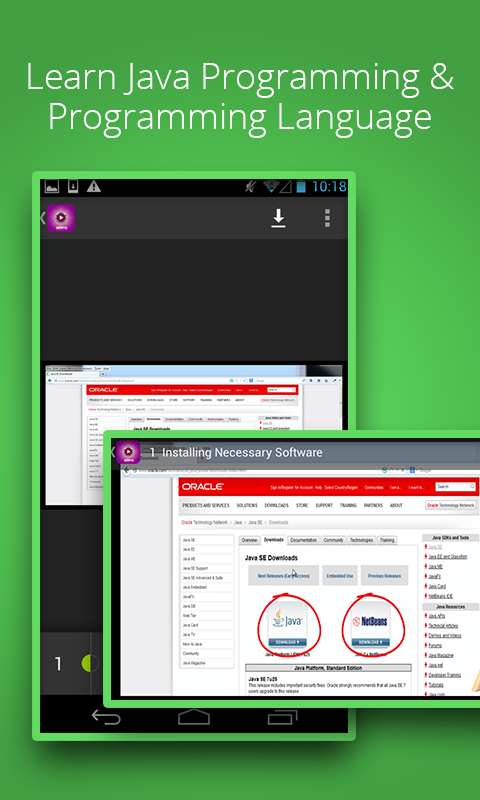Switch to the Overview tab

coord(249,540)
